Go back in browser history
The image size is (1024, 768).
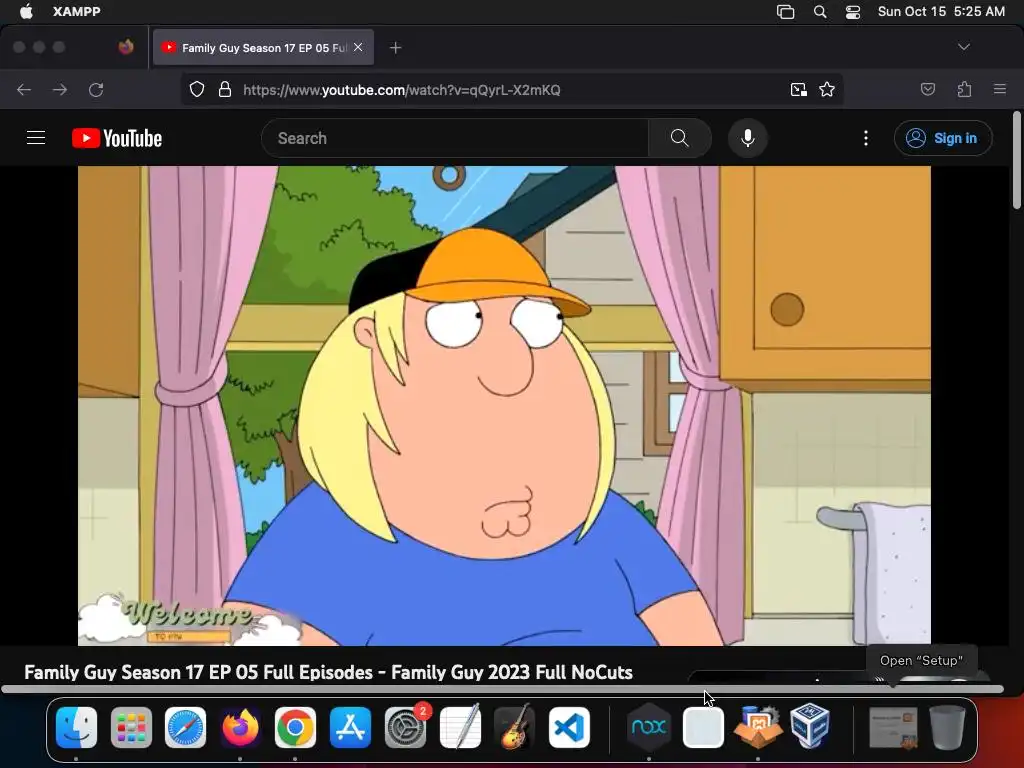tap(24, 89)
